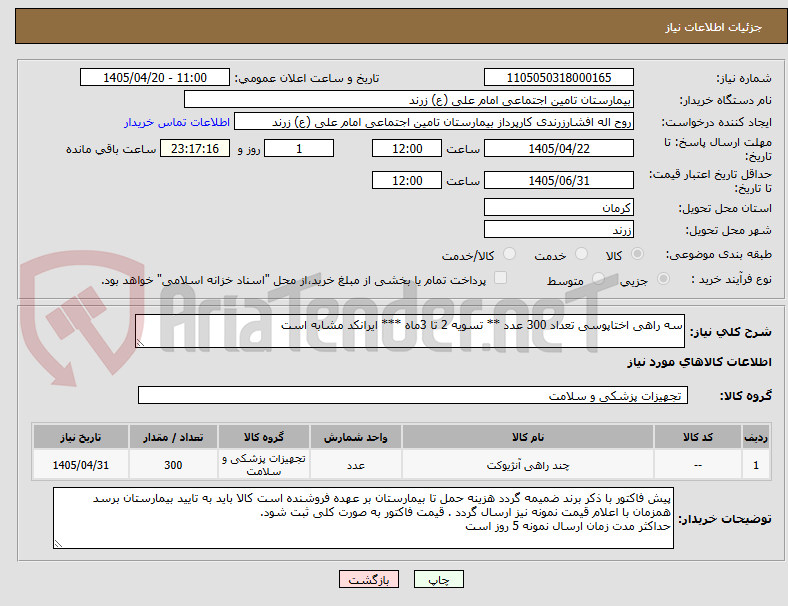Open the اطلاعات تماس خریدار link
The height and width of the screenshot is (606, 788).
[177, 122]
